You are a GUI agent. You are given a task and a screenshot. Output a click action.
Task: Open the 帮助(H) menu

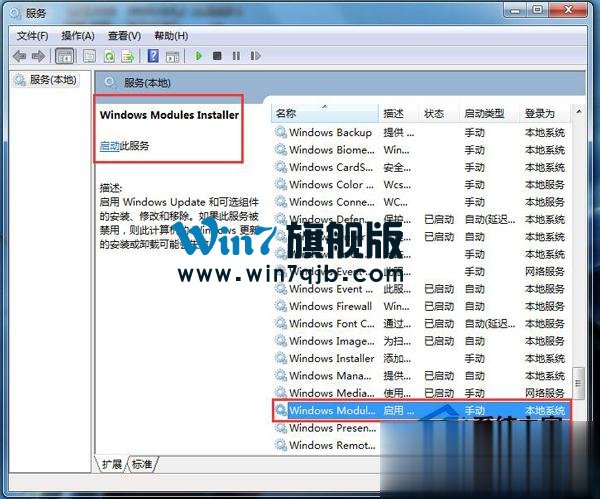pyautogui.click(x=171, y=36)
